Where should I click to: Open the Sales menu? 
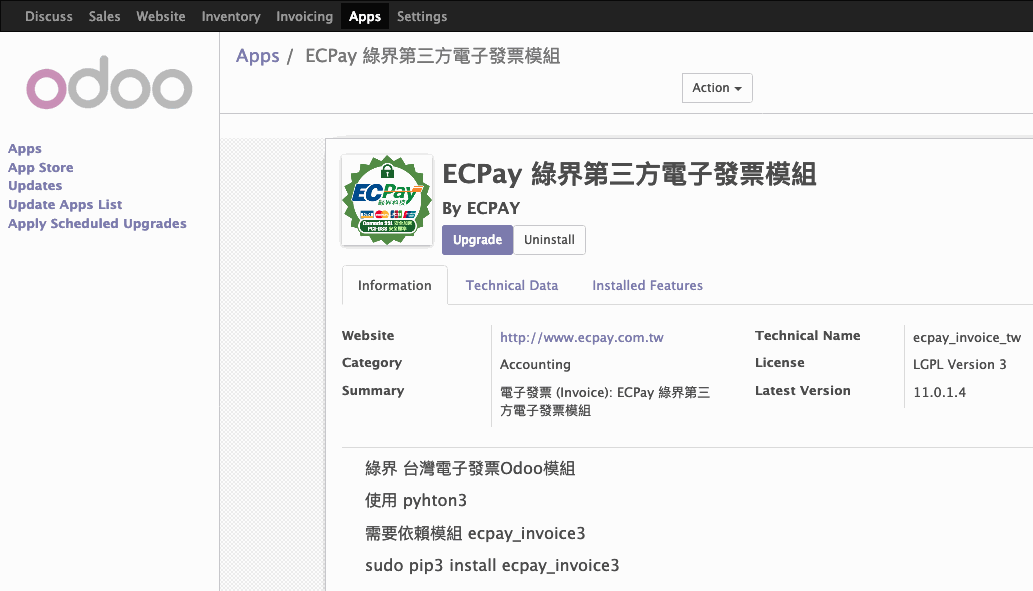[105, 16]
